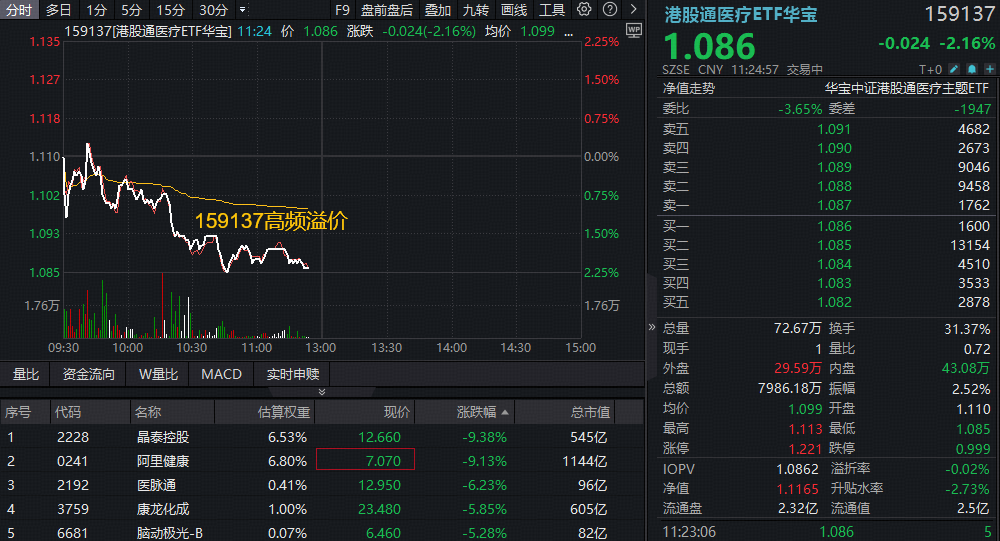Image resolution: width=1000 pixels, height=541 pixels.
Task: Open the MACD indicator tab
Action: click(221, 374)
